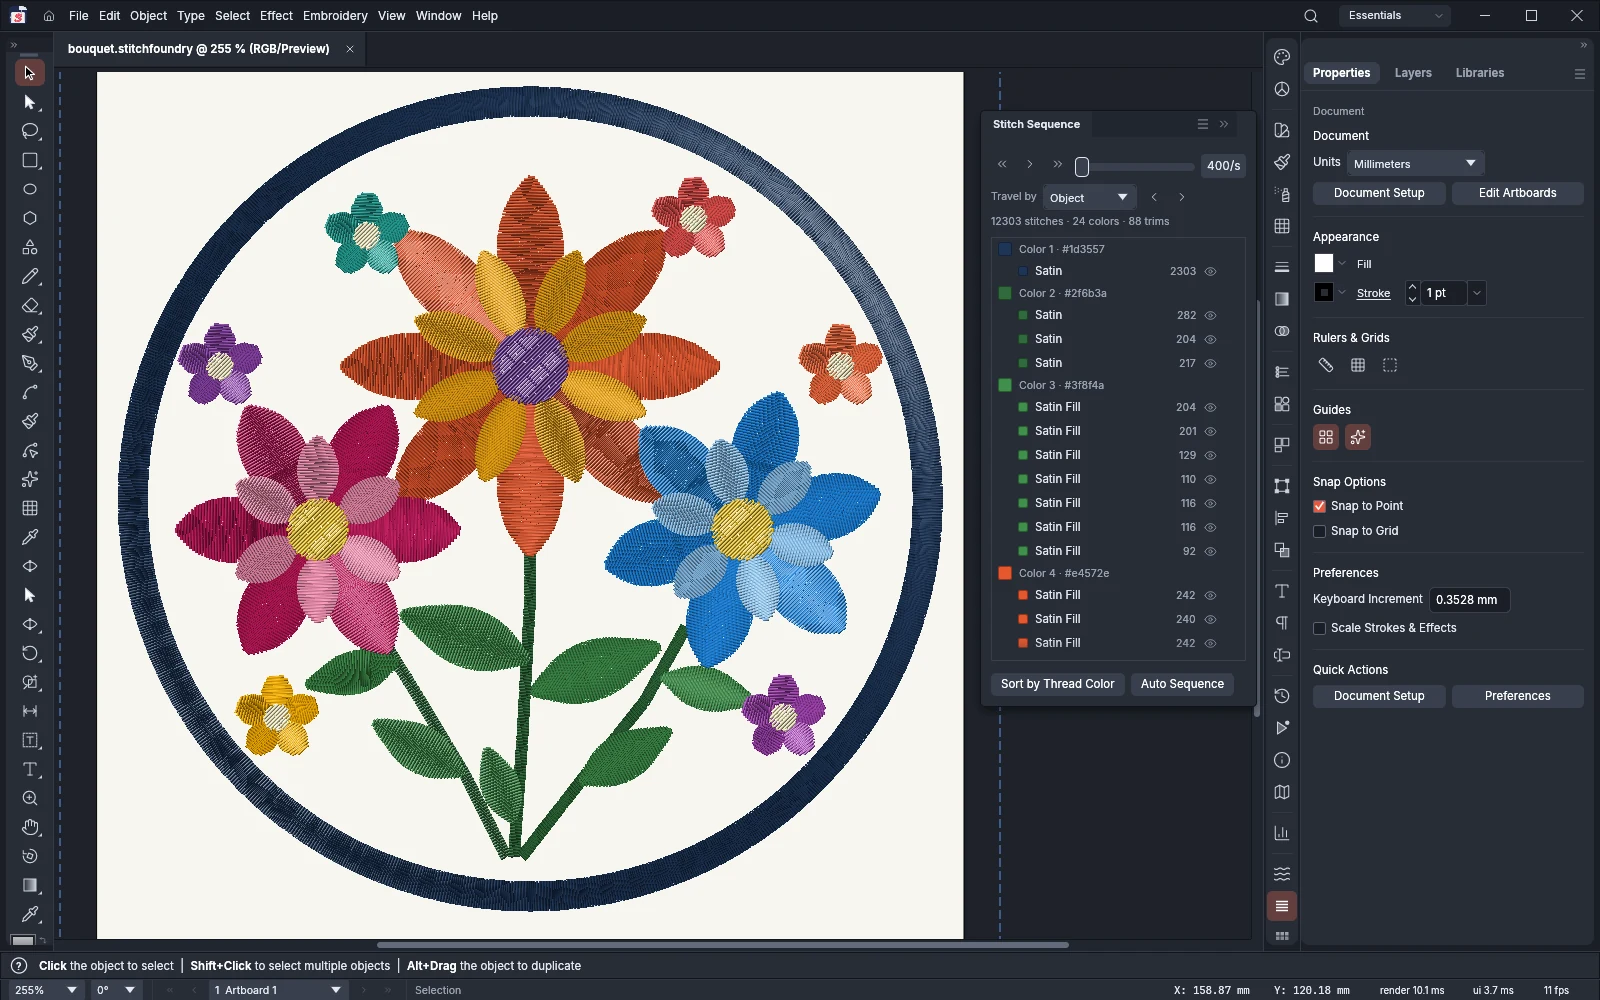1600x1000 pixels.
Task: Open the History panel icon
Action: pyautogui.click(x=1282, y=696)
